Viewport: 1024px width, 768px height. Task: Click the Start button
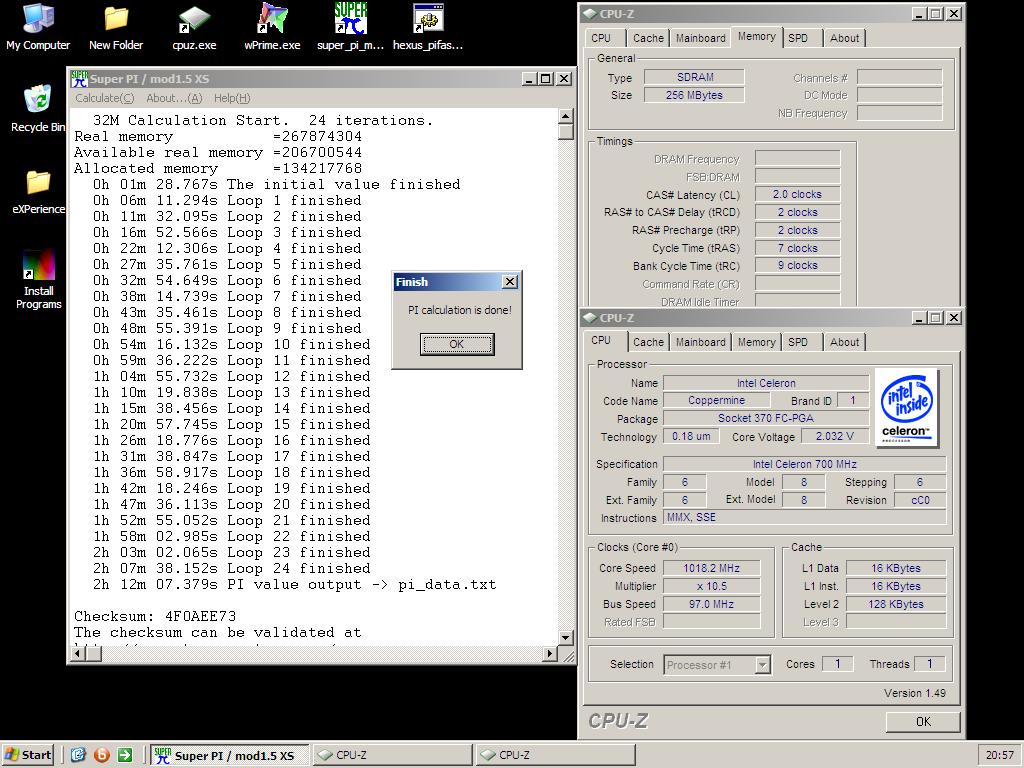28,755
